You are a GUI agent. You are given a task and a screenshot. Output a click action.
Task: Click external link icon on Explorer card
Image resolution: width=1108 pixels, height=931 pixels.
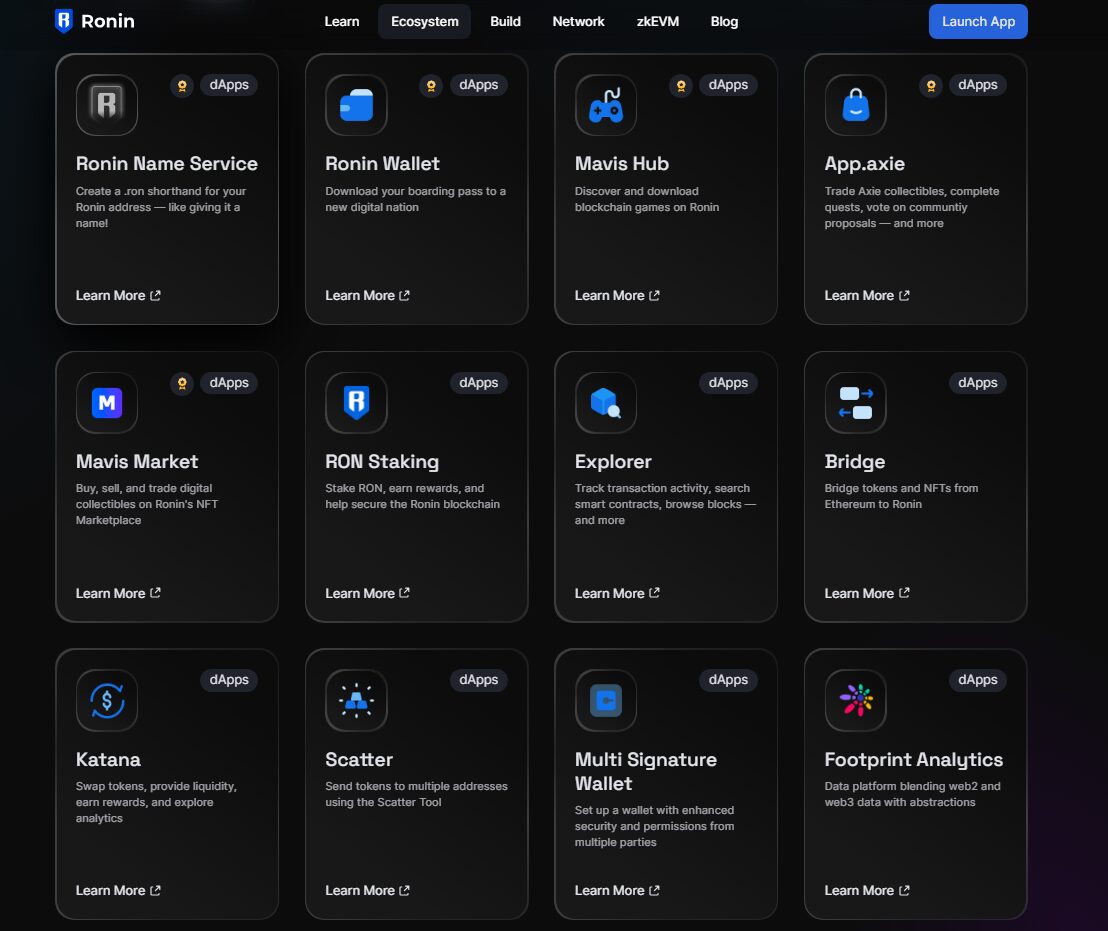pos(654,593)
